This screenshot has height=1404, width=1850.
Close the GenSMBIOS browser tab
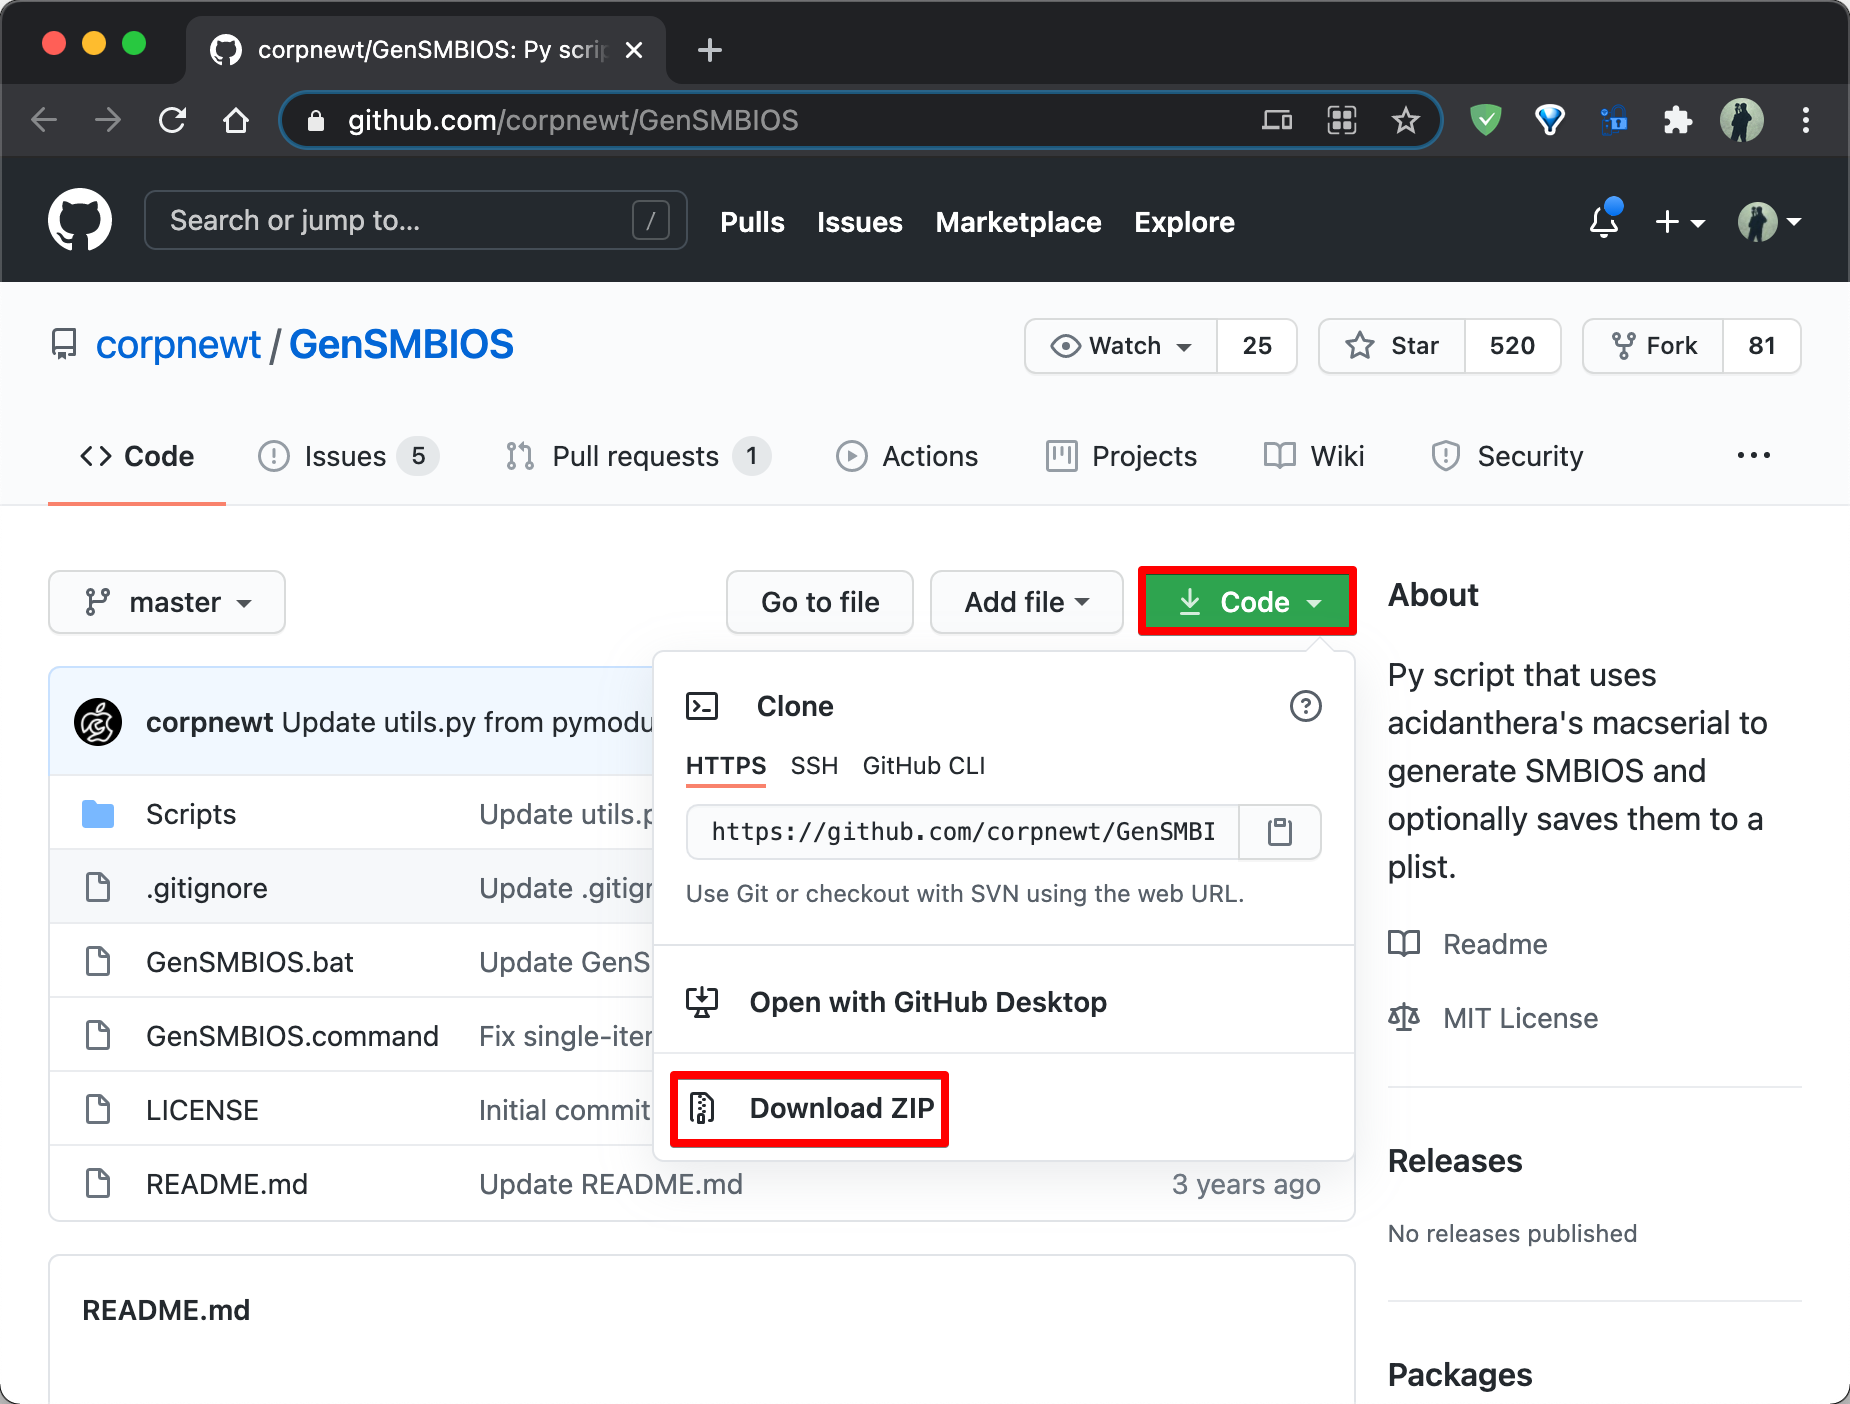[x=634, y=50]
